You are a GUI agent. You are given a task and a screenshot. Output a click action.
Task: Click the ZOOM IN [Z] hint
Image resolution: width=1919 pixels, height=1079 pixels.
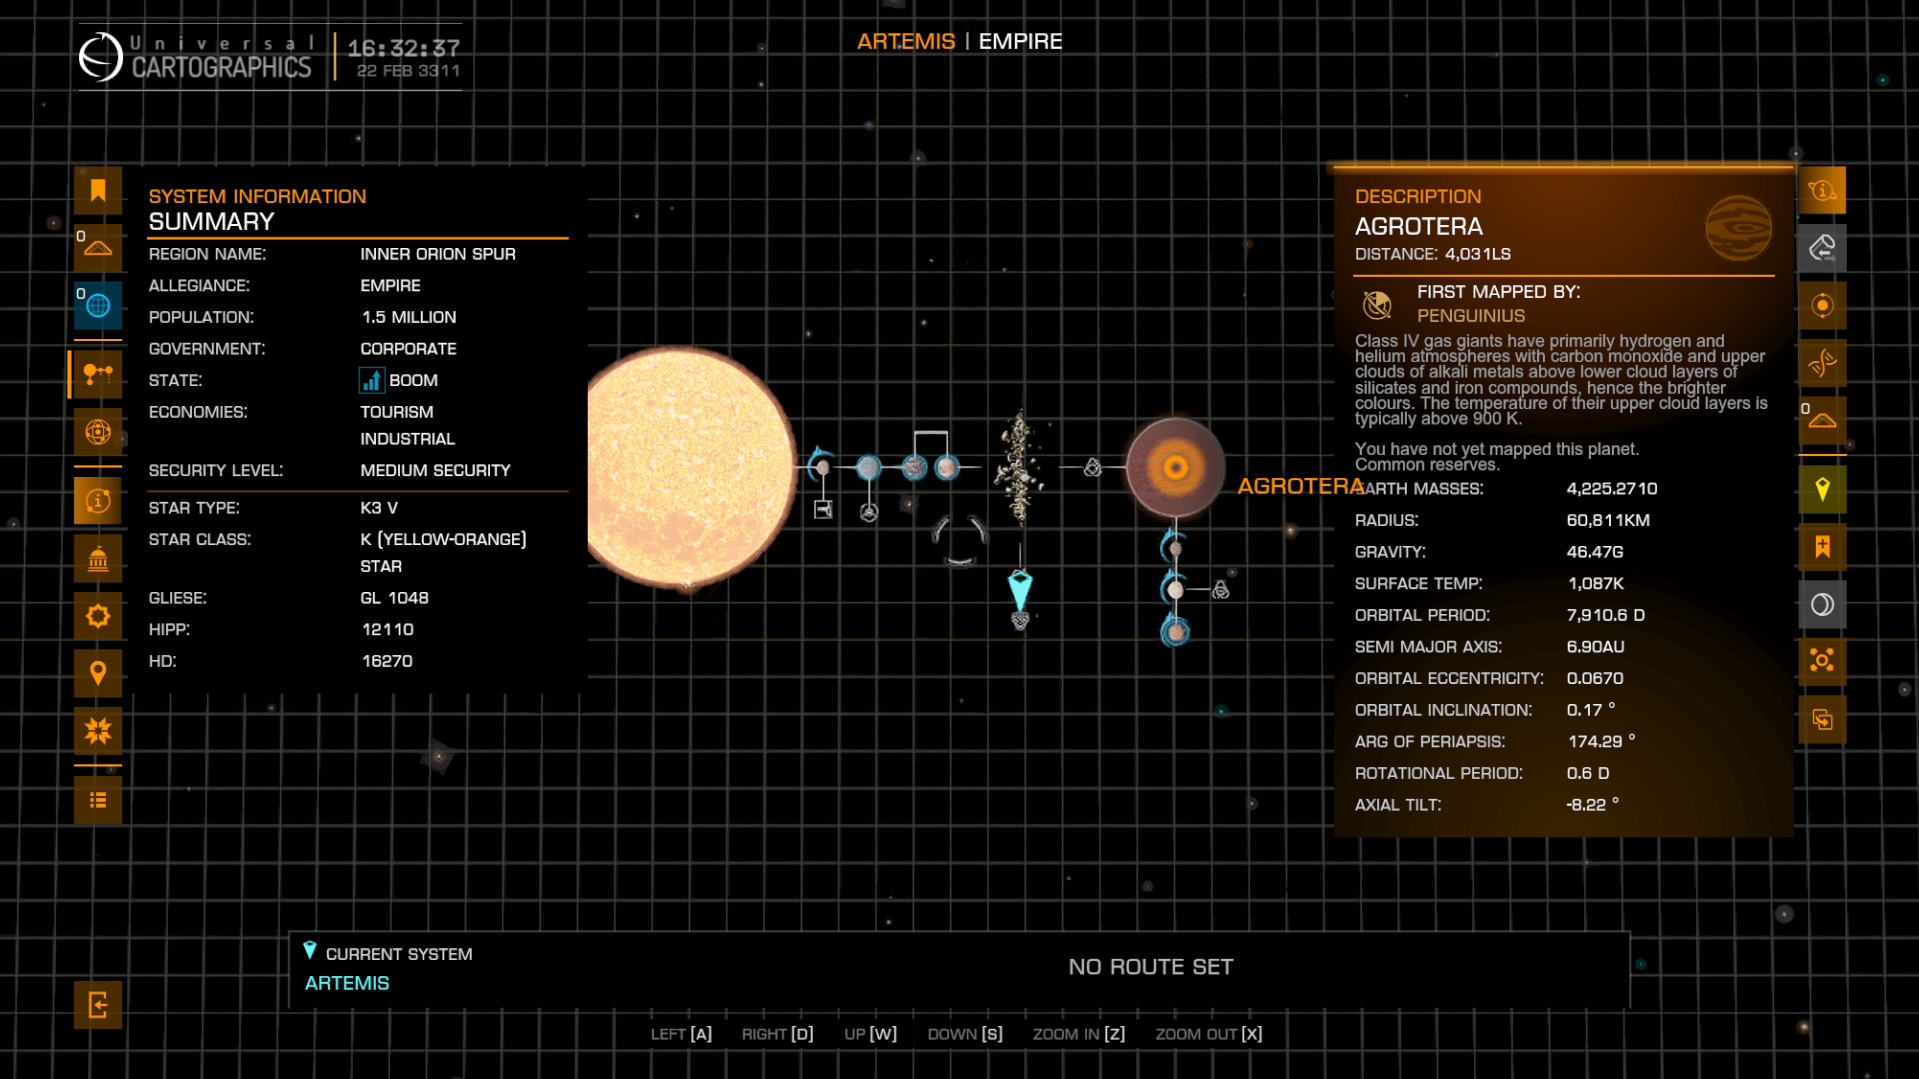coord(1079,1034)
